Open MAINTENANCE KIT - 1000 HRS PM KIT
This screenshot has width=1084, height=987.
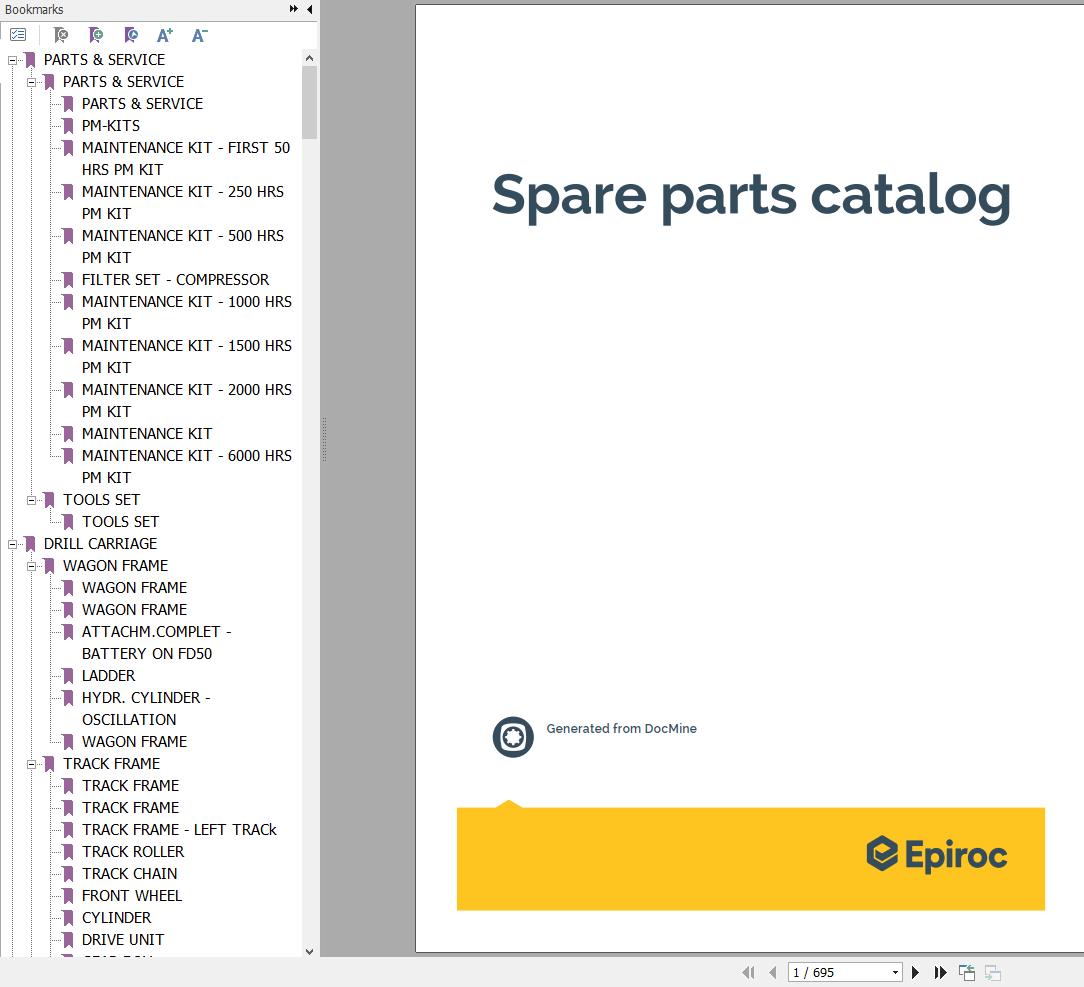(187, 312)
